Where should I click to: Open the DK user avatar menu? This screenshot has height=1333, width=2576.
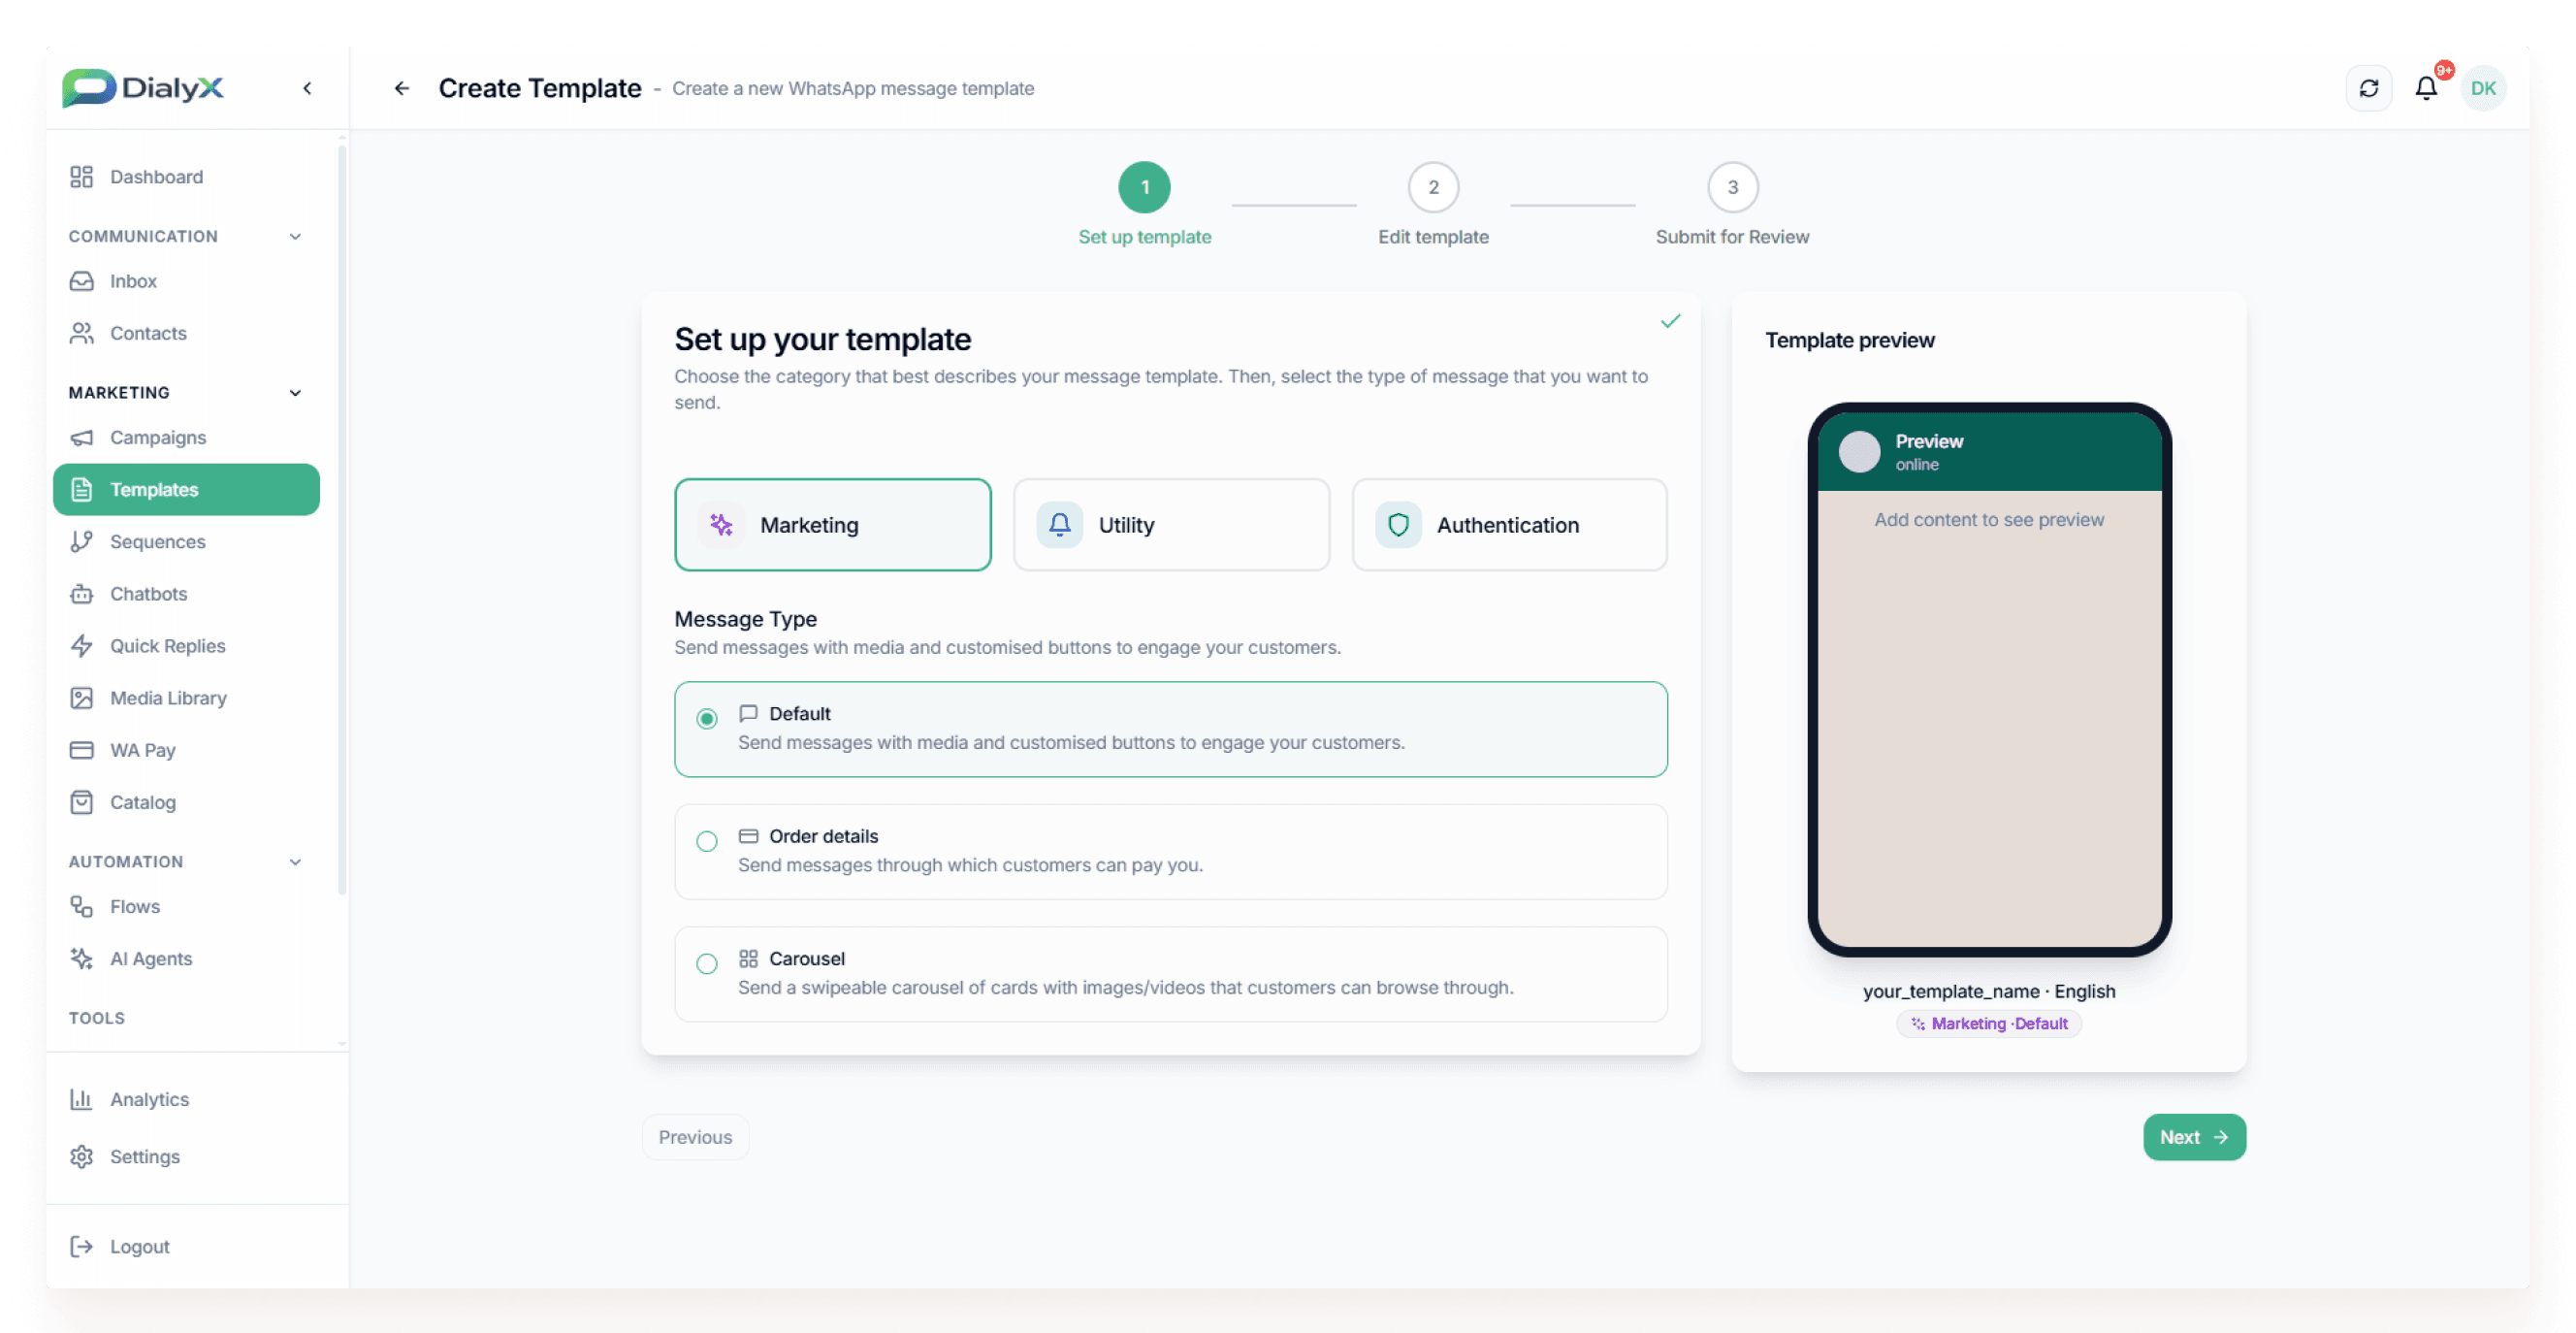tap(2483, 88)
